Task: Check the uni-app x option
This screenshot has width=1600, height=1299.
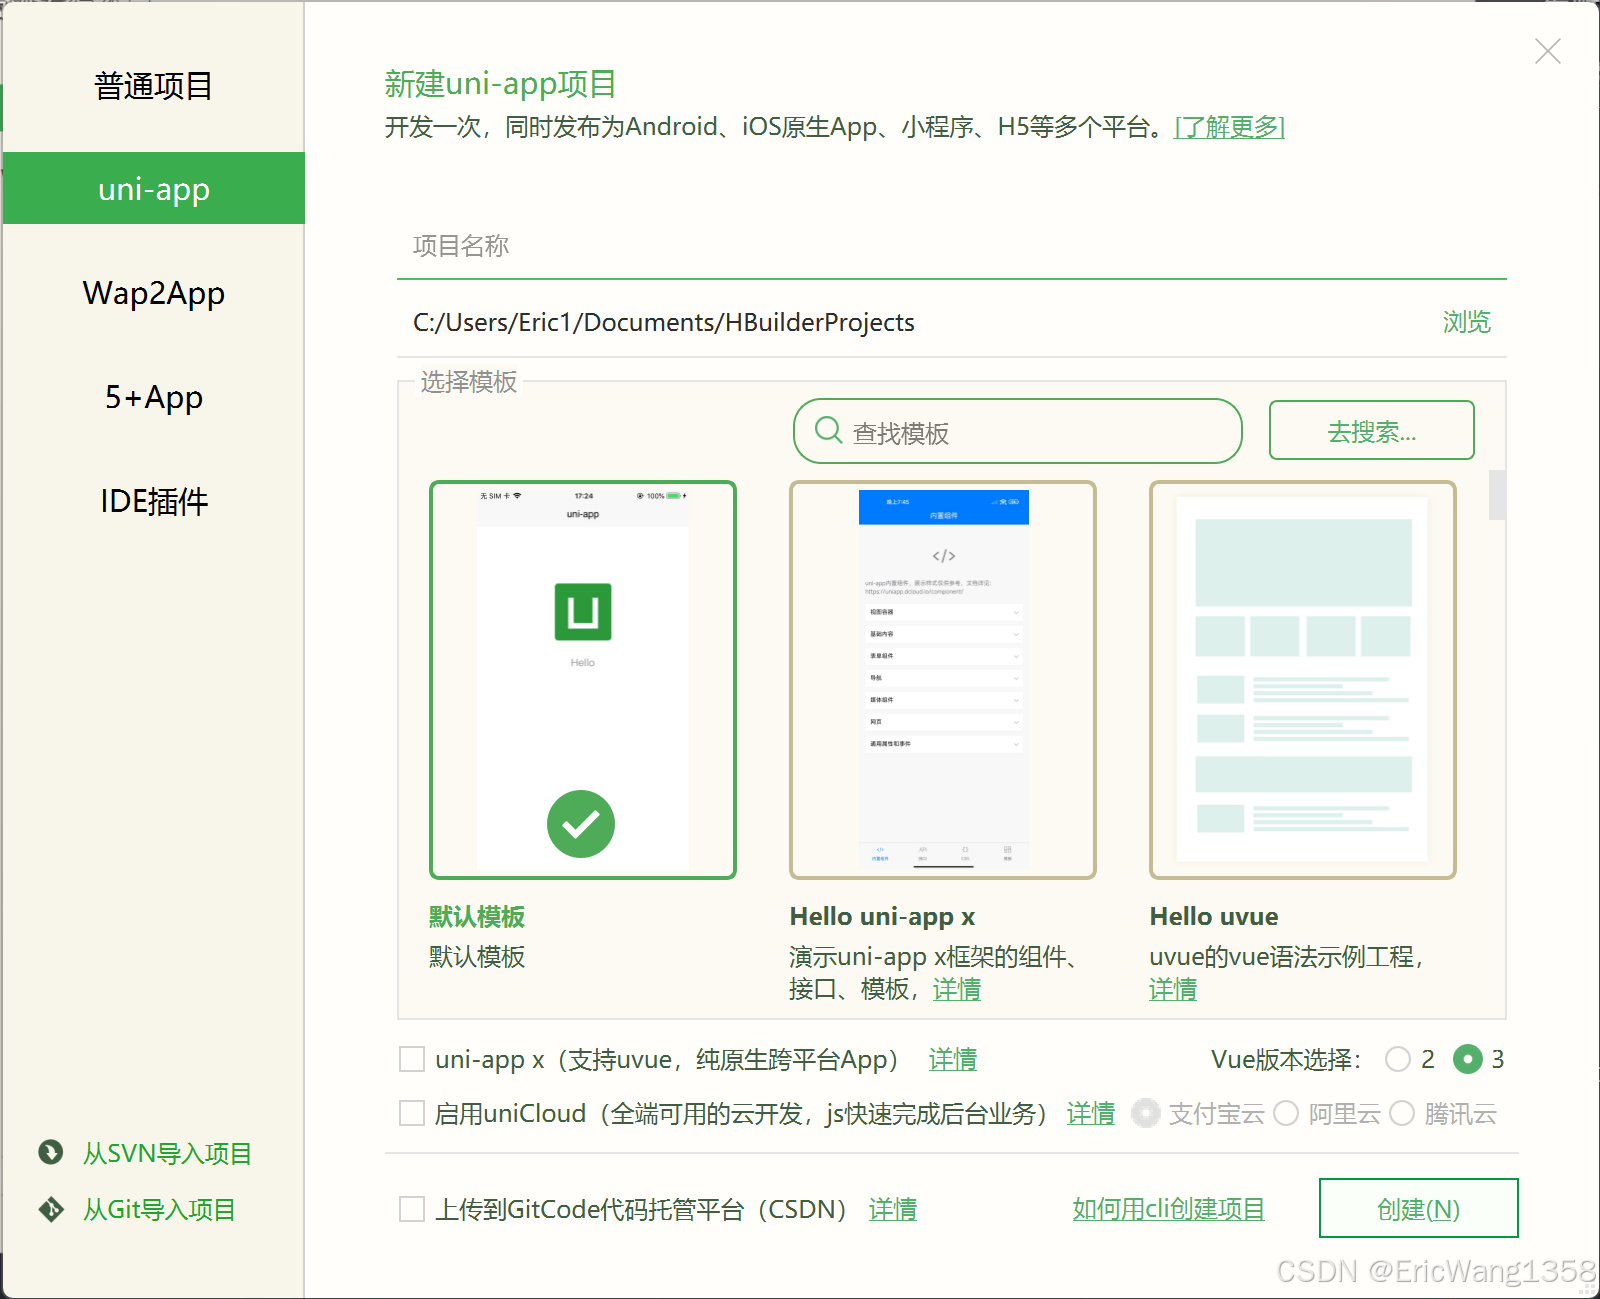Action: tap(411, 1058)
